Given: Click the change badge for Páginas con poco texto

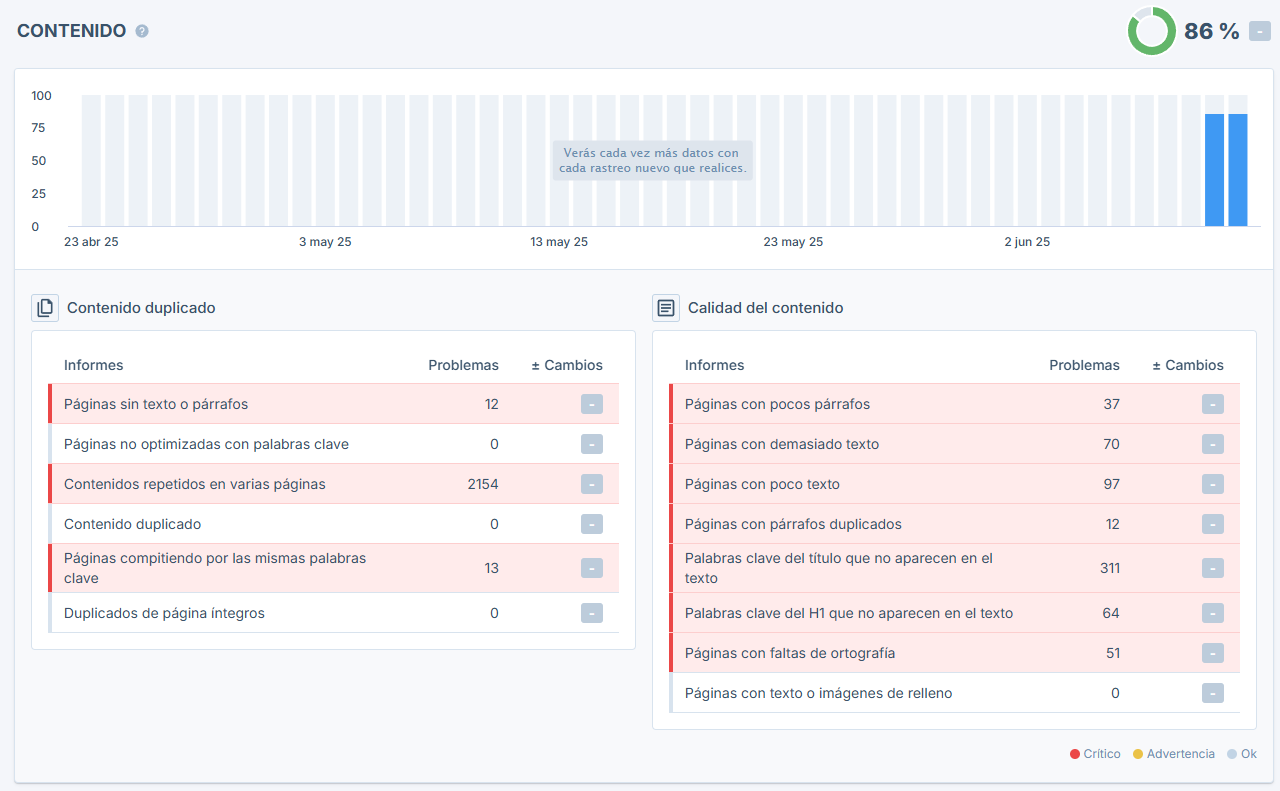Looking at the screenshot, I should coord(1213,484).
